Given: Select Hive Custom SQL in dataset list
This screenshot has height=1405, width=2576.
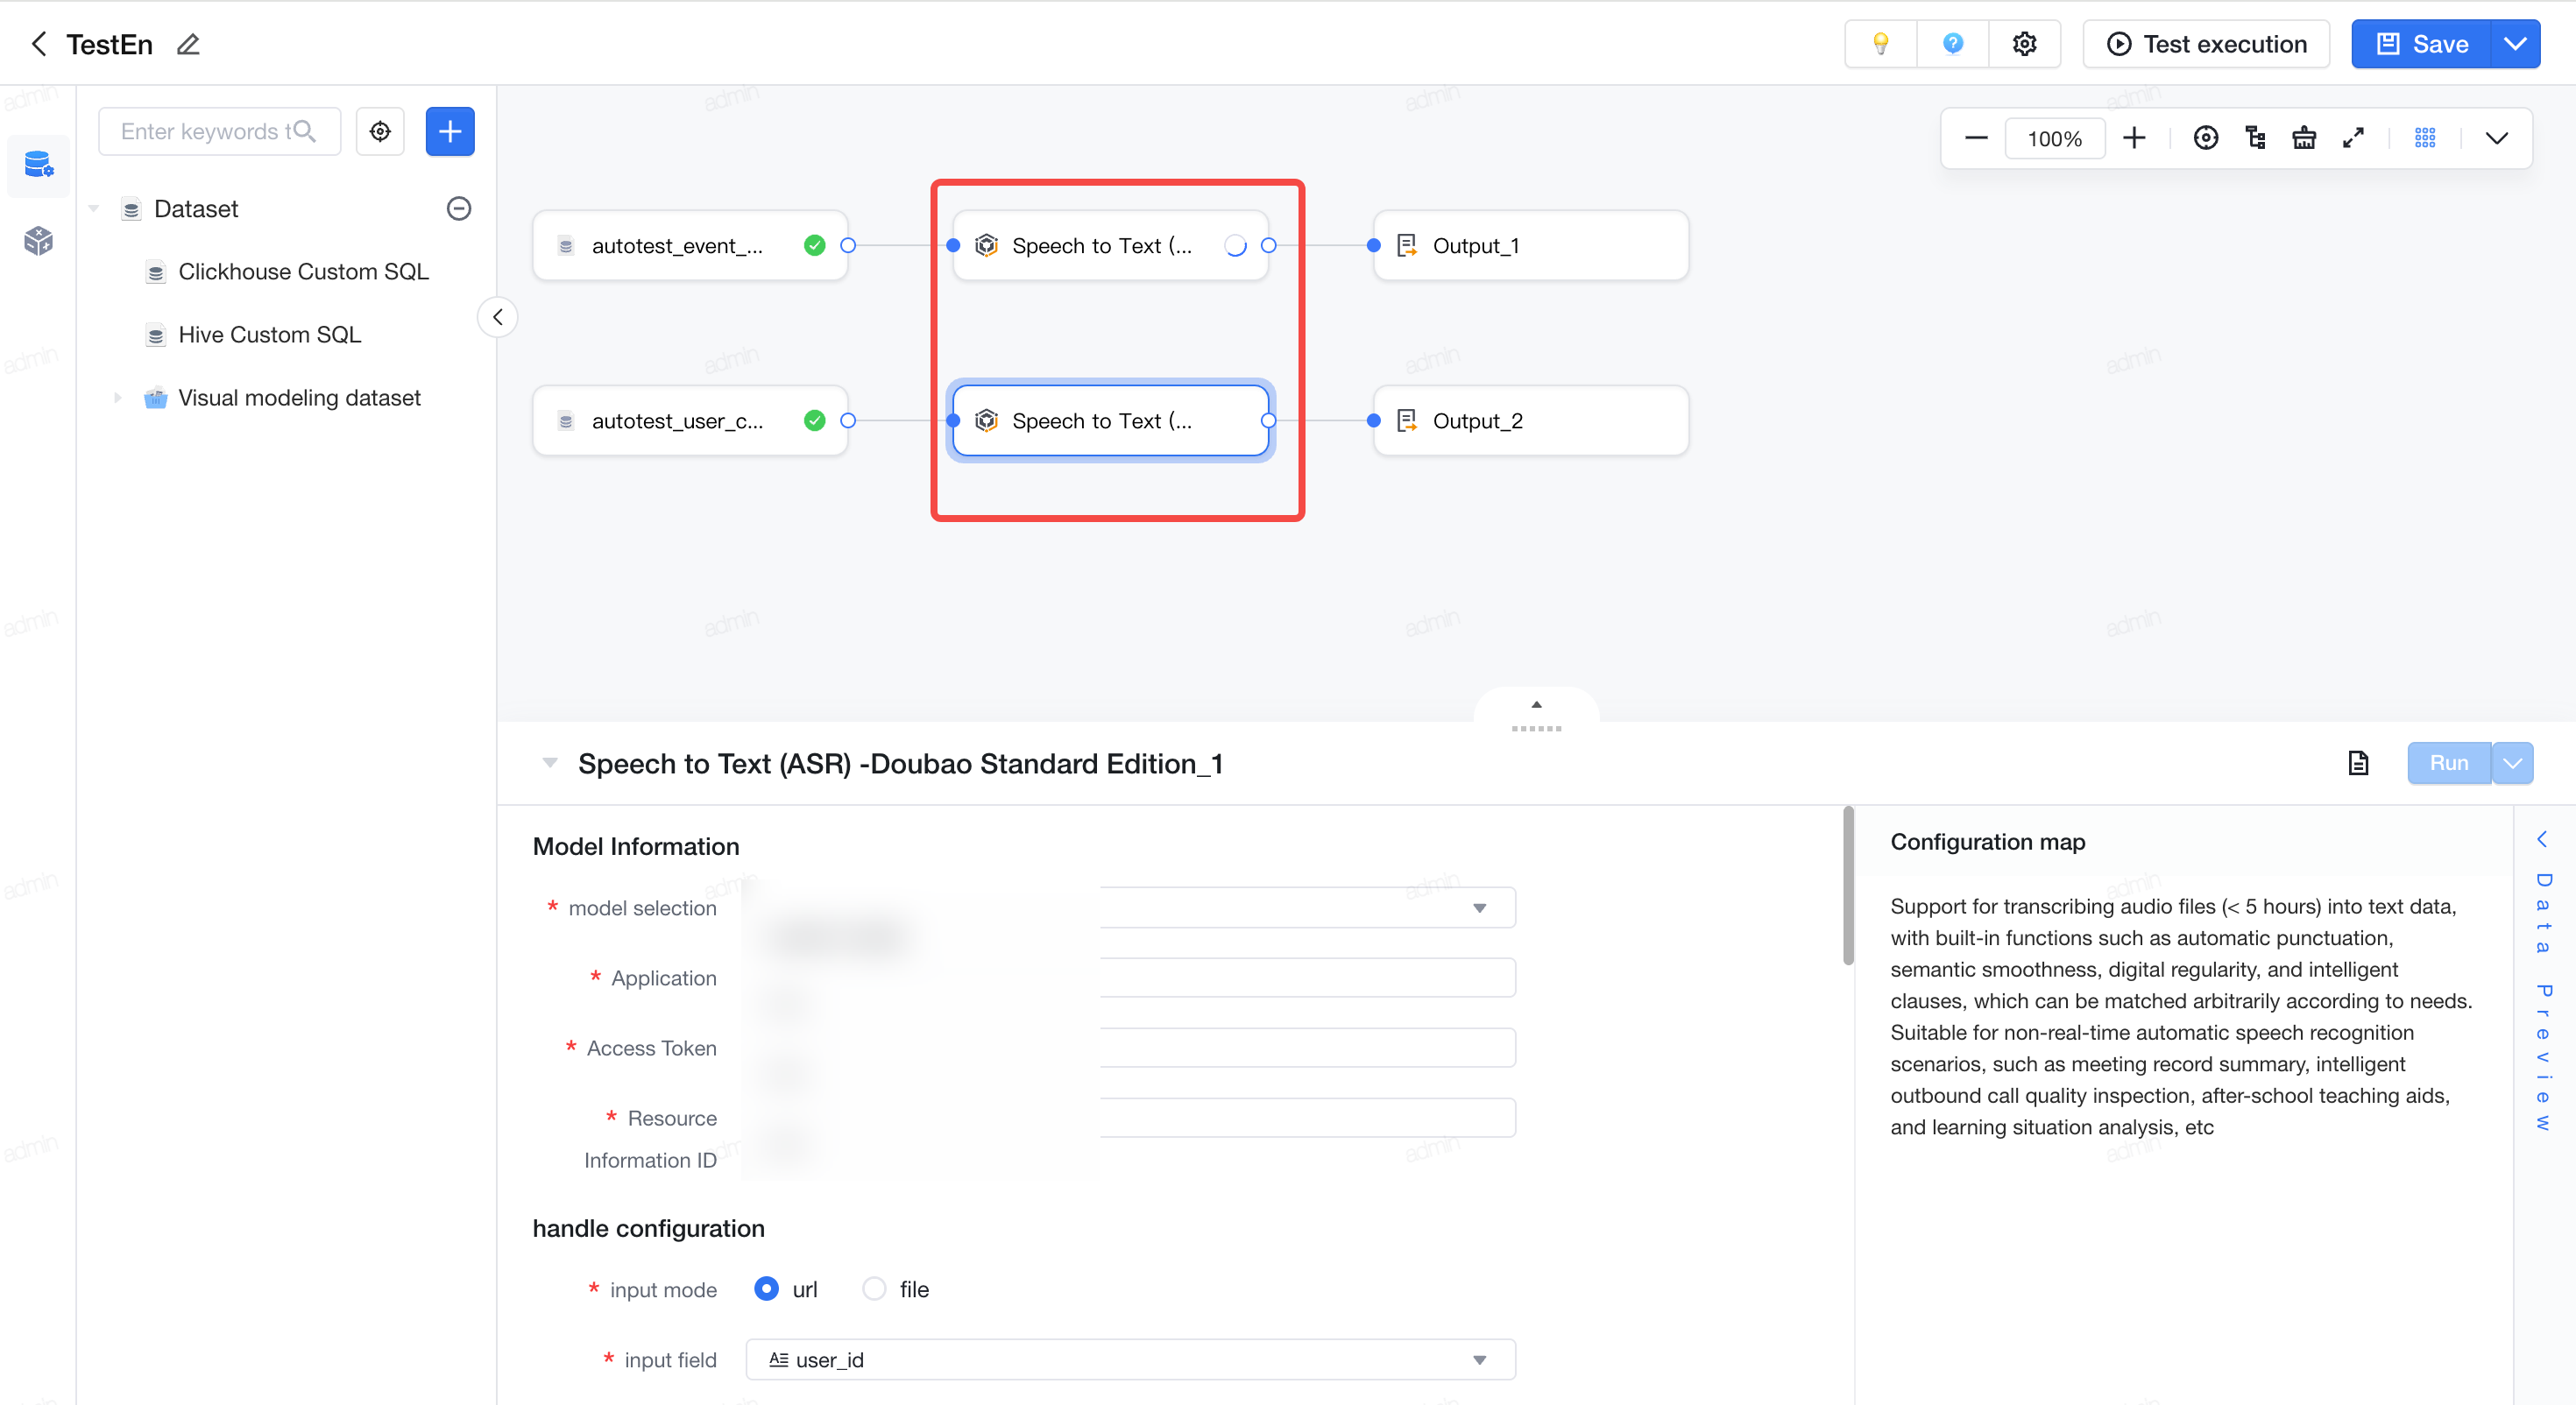Looking at the screenshot, I should [x=269, y=334].
